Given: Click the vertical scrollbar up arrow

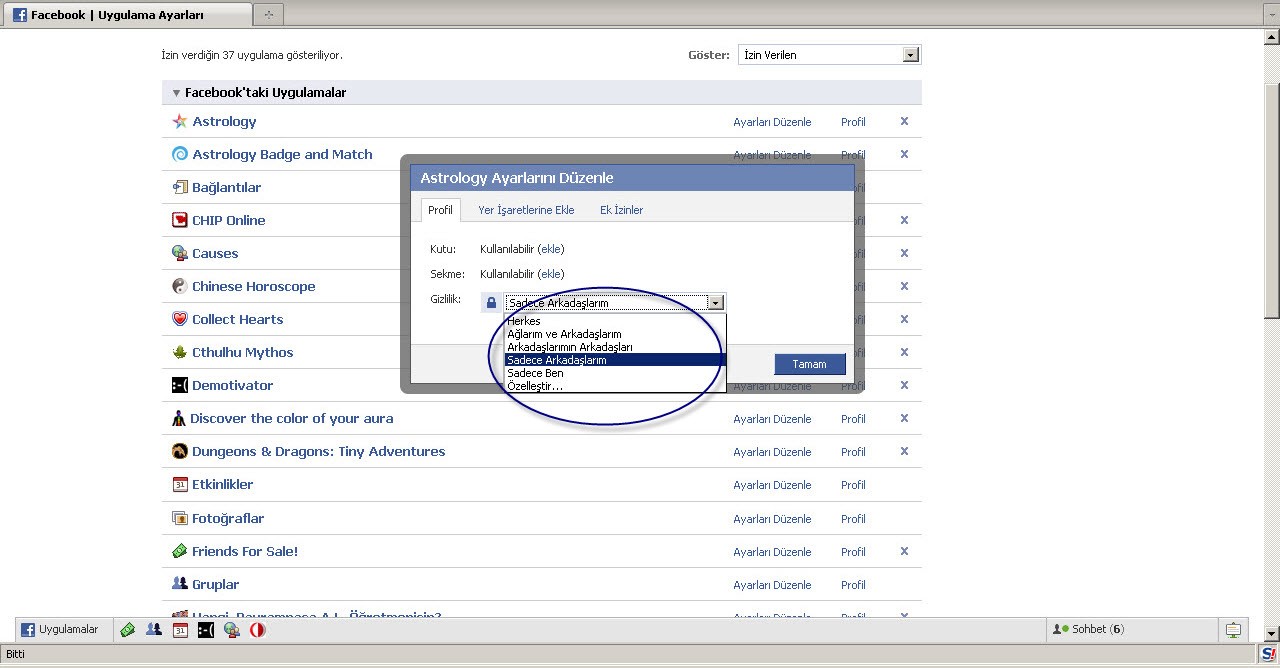Looking at the screenshot, I should (1271, 36).
